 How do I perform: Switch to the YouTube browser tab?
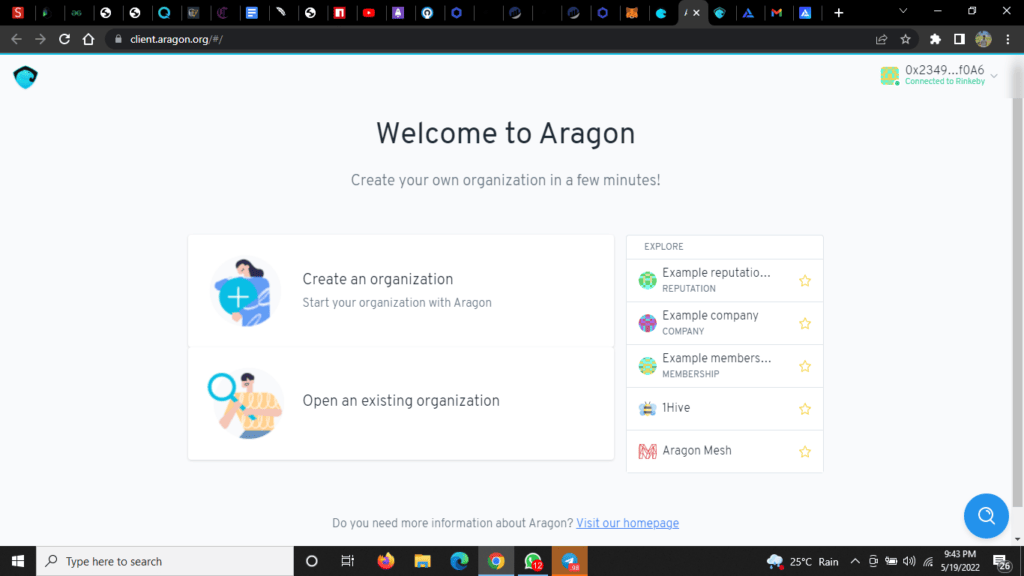(x=369, y=12)
